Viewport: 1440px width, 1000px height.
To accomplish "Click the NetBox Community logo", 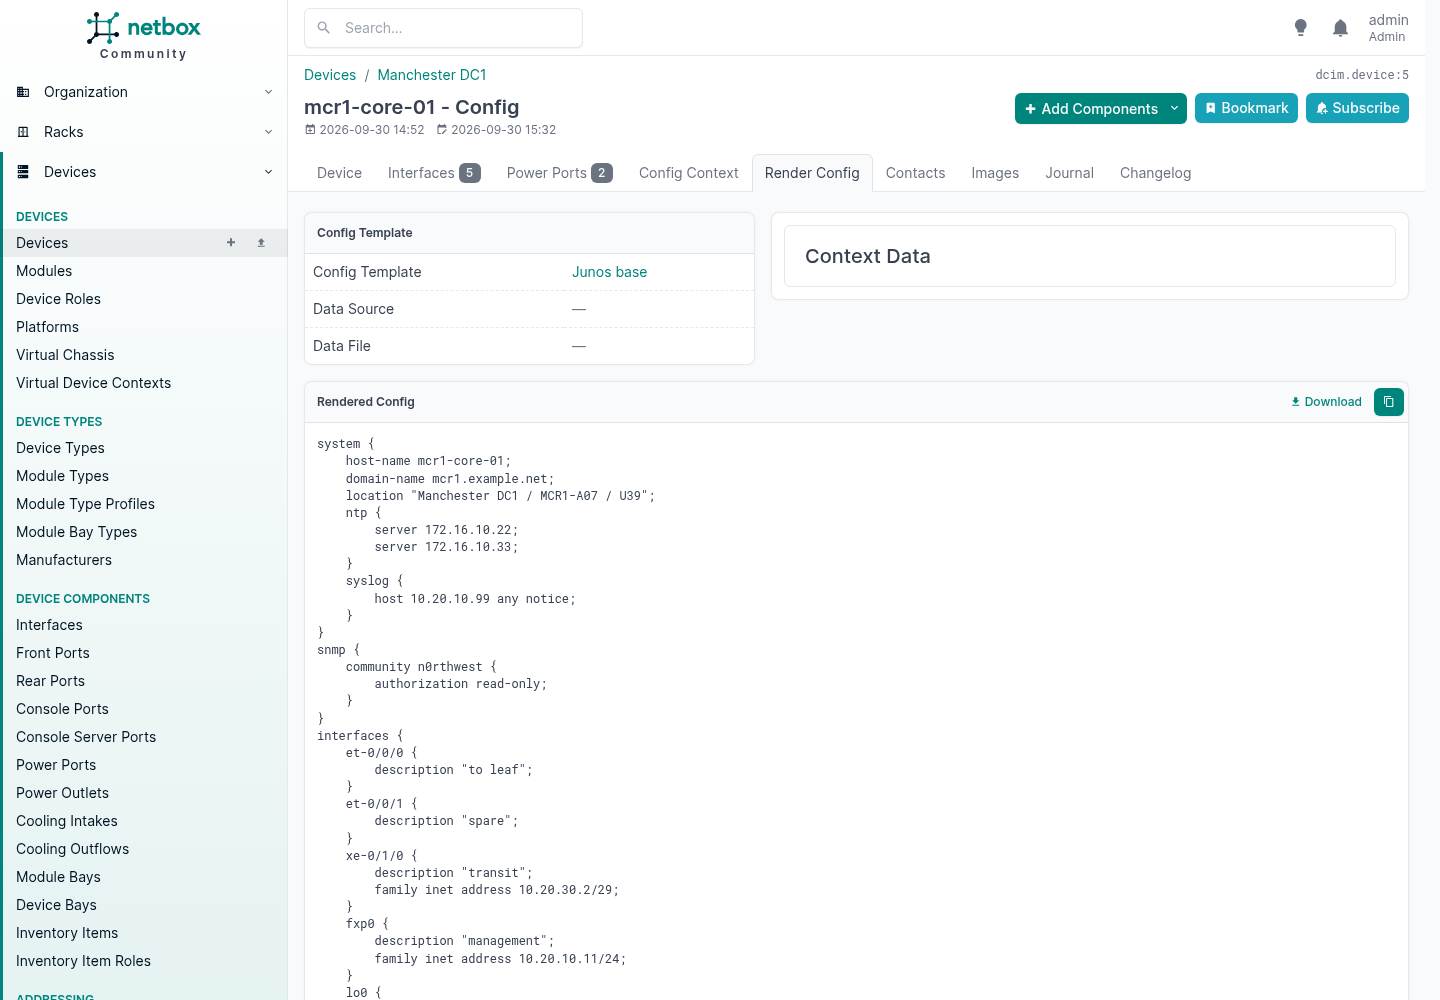I will pos(143,36).
